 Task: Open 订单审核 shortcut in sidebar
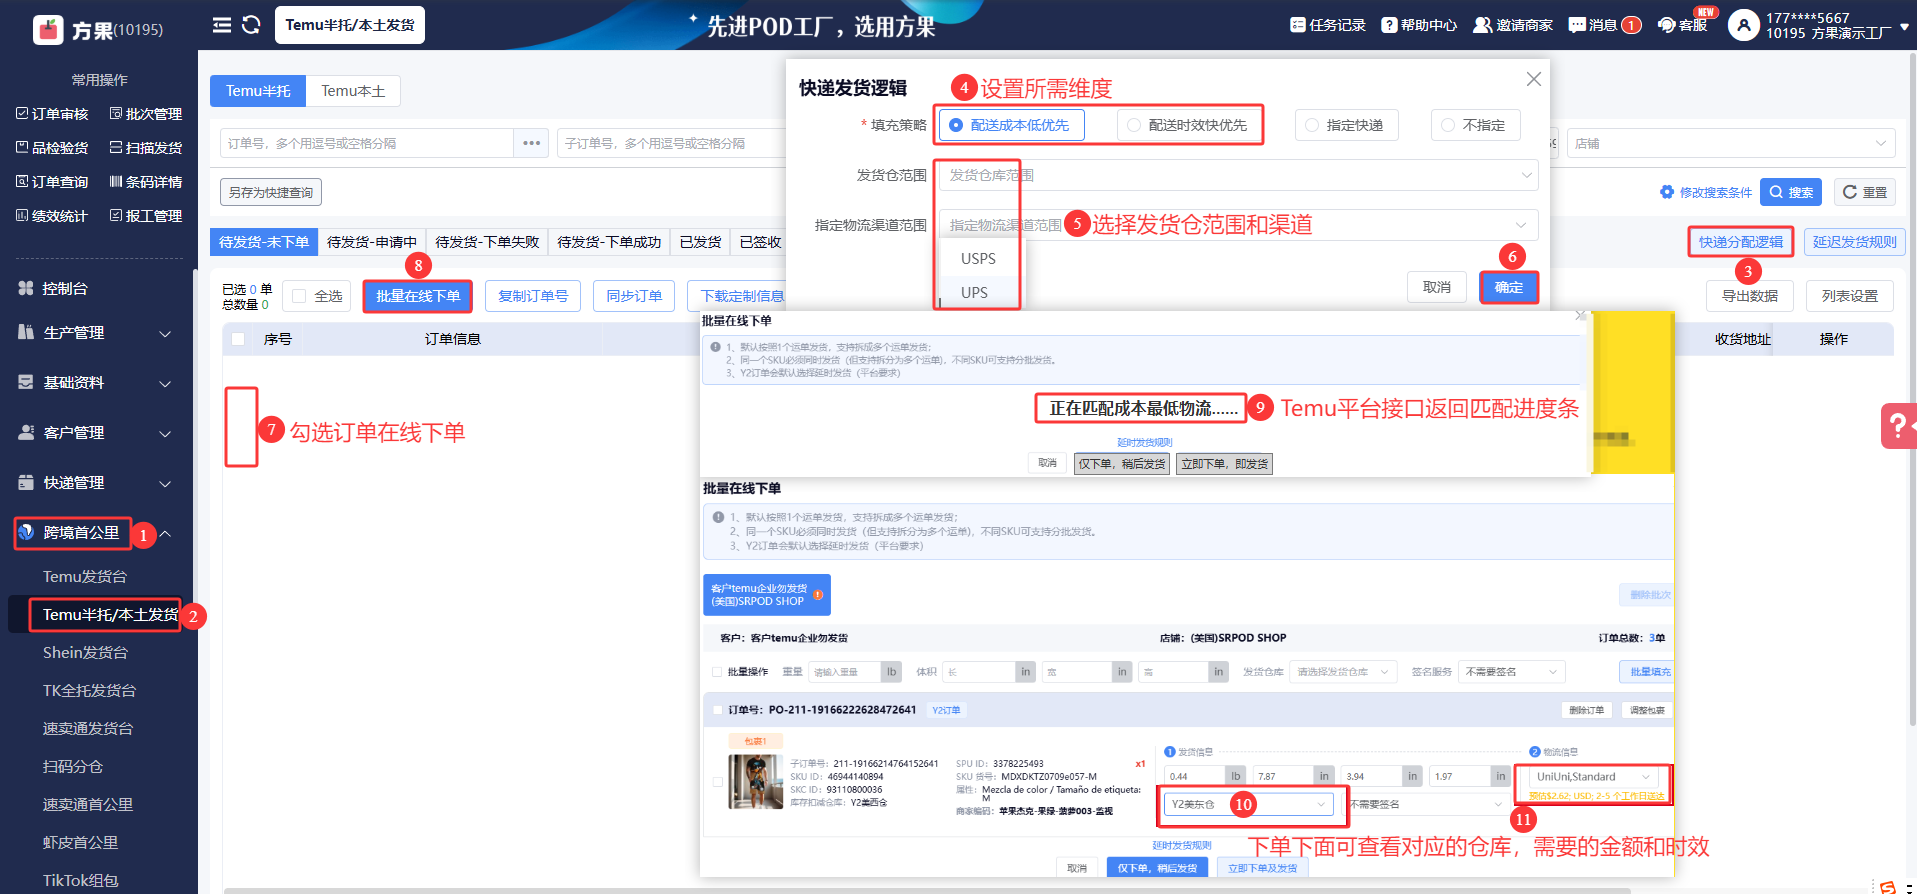[52, 114]
